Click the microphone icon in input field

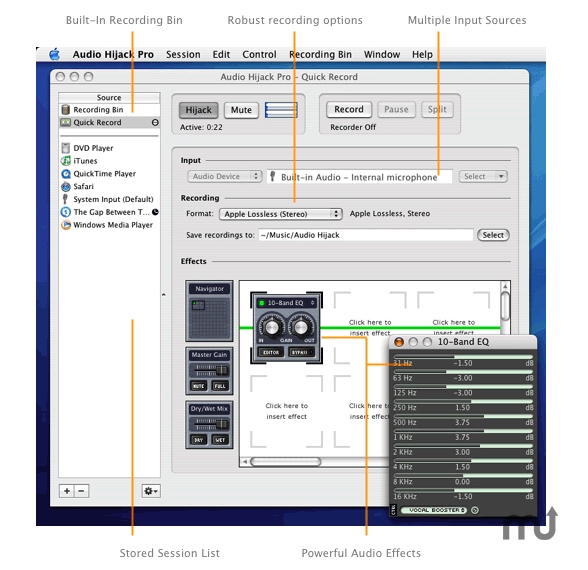click(x=273, y=176)
